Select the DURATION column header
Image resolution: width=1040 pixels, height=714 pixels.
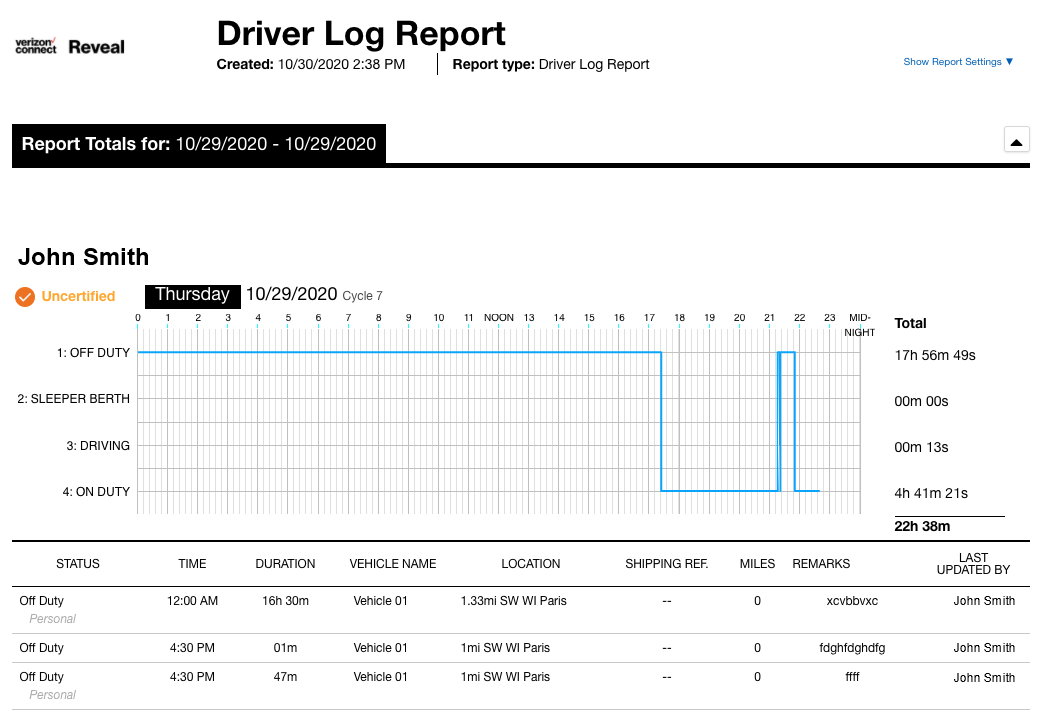click(x=285, y=564)
